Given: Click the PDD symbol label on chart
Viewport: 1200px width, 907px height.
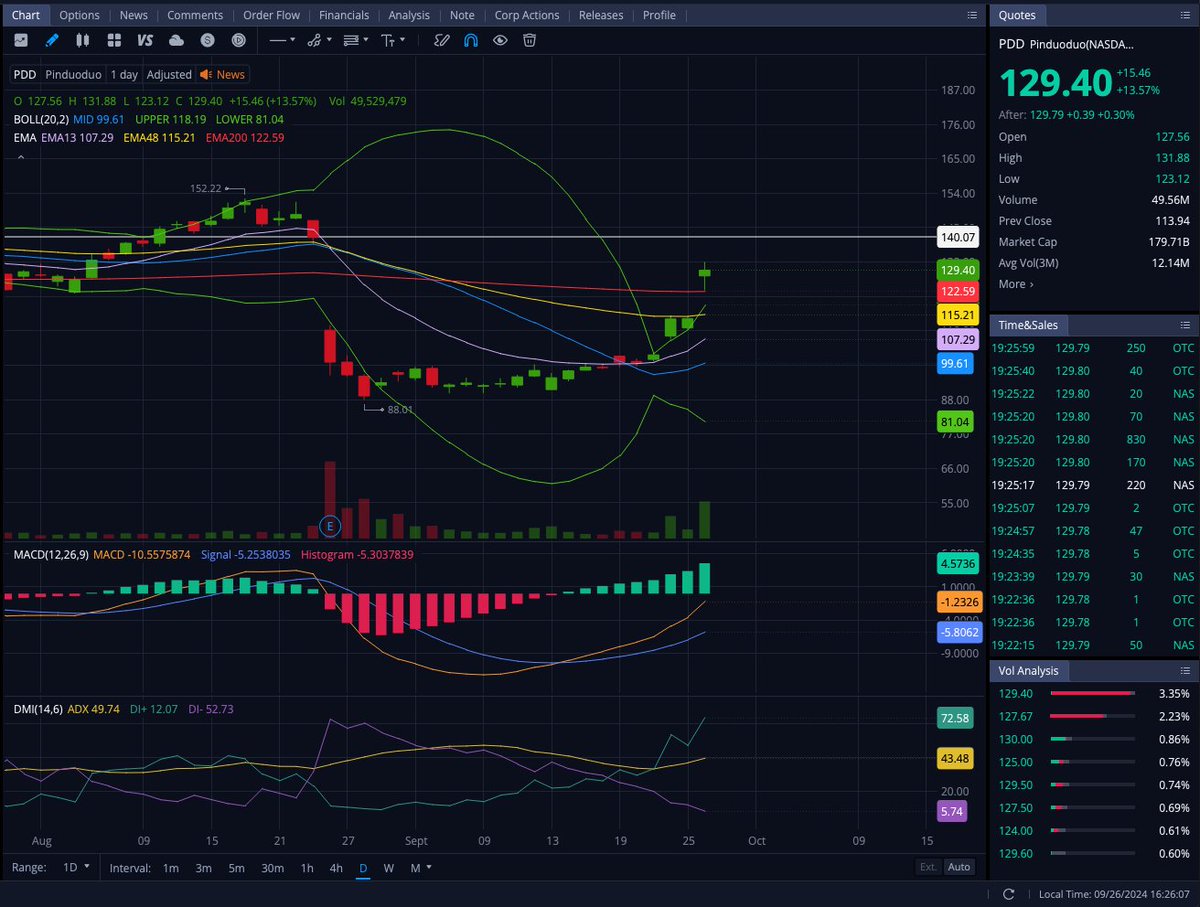Looking at the screenshot, I should (x=25, y=74).
